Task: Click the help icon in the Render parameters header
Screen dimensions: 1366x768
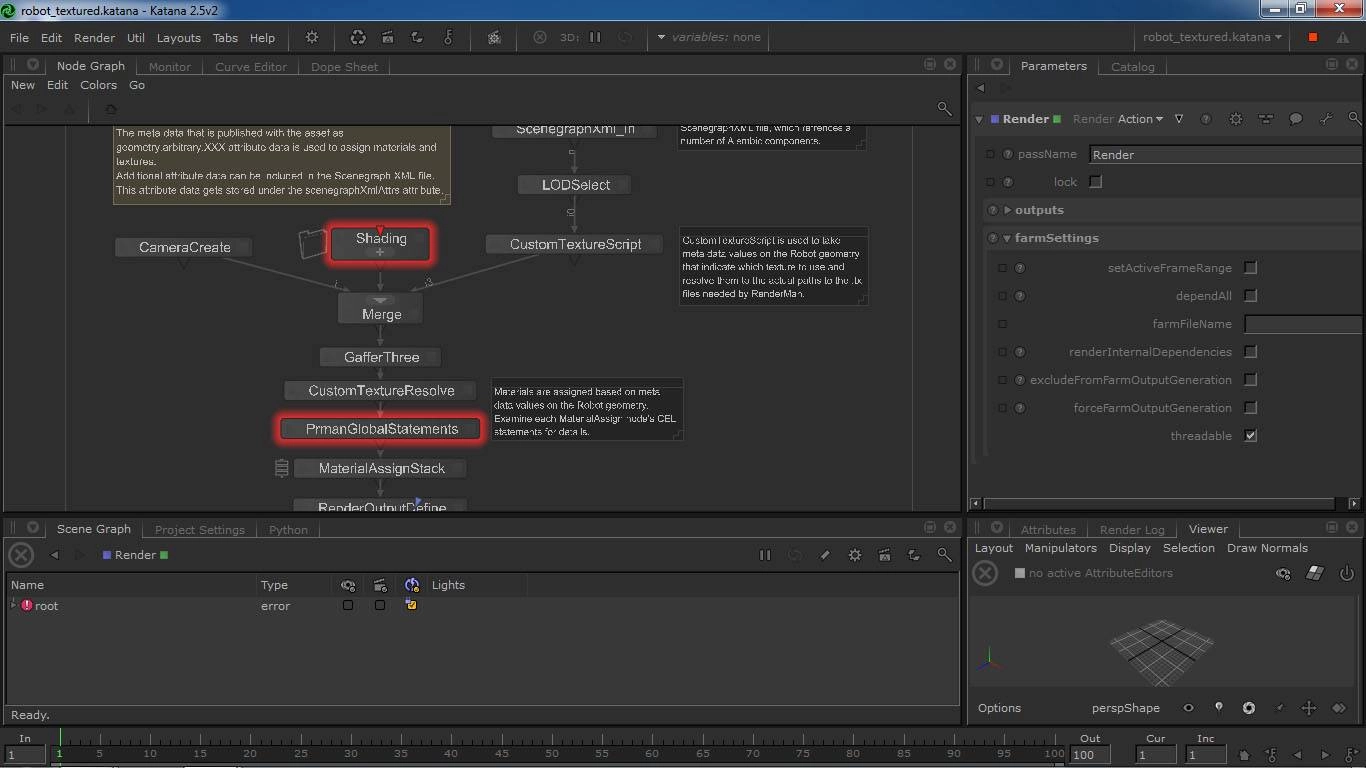Action: coord(1206,119)
